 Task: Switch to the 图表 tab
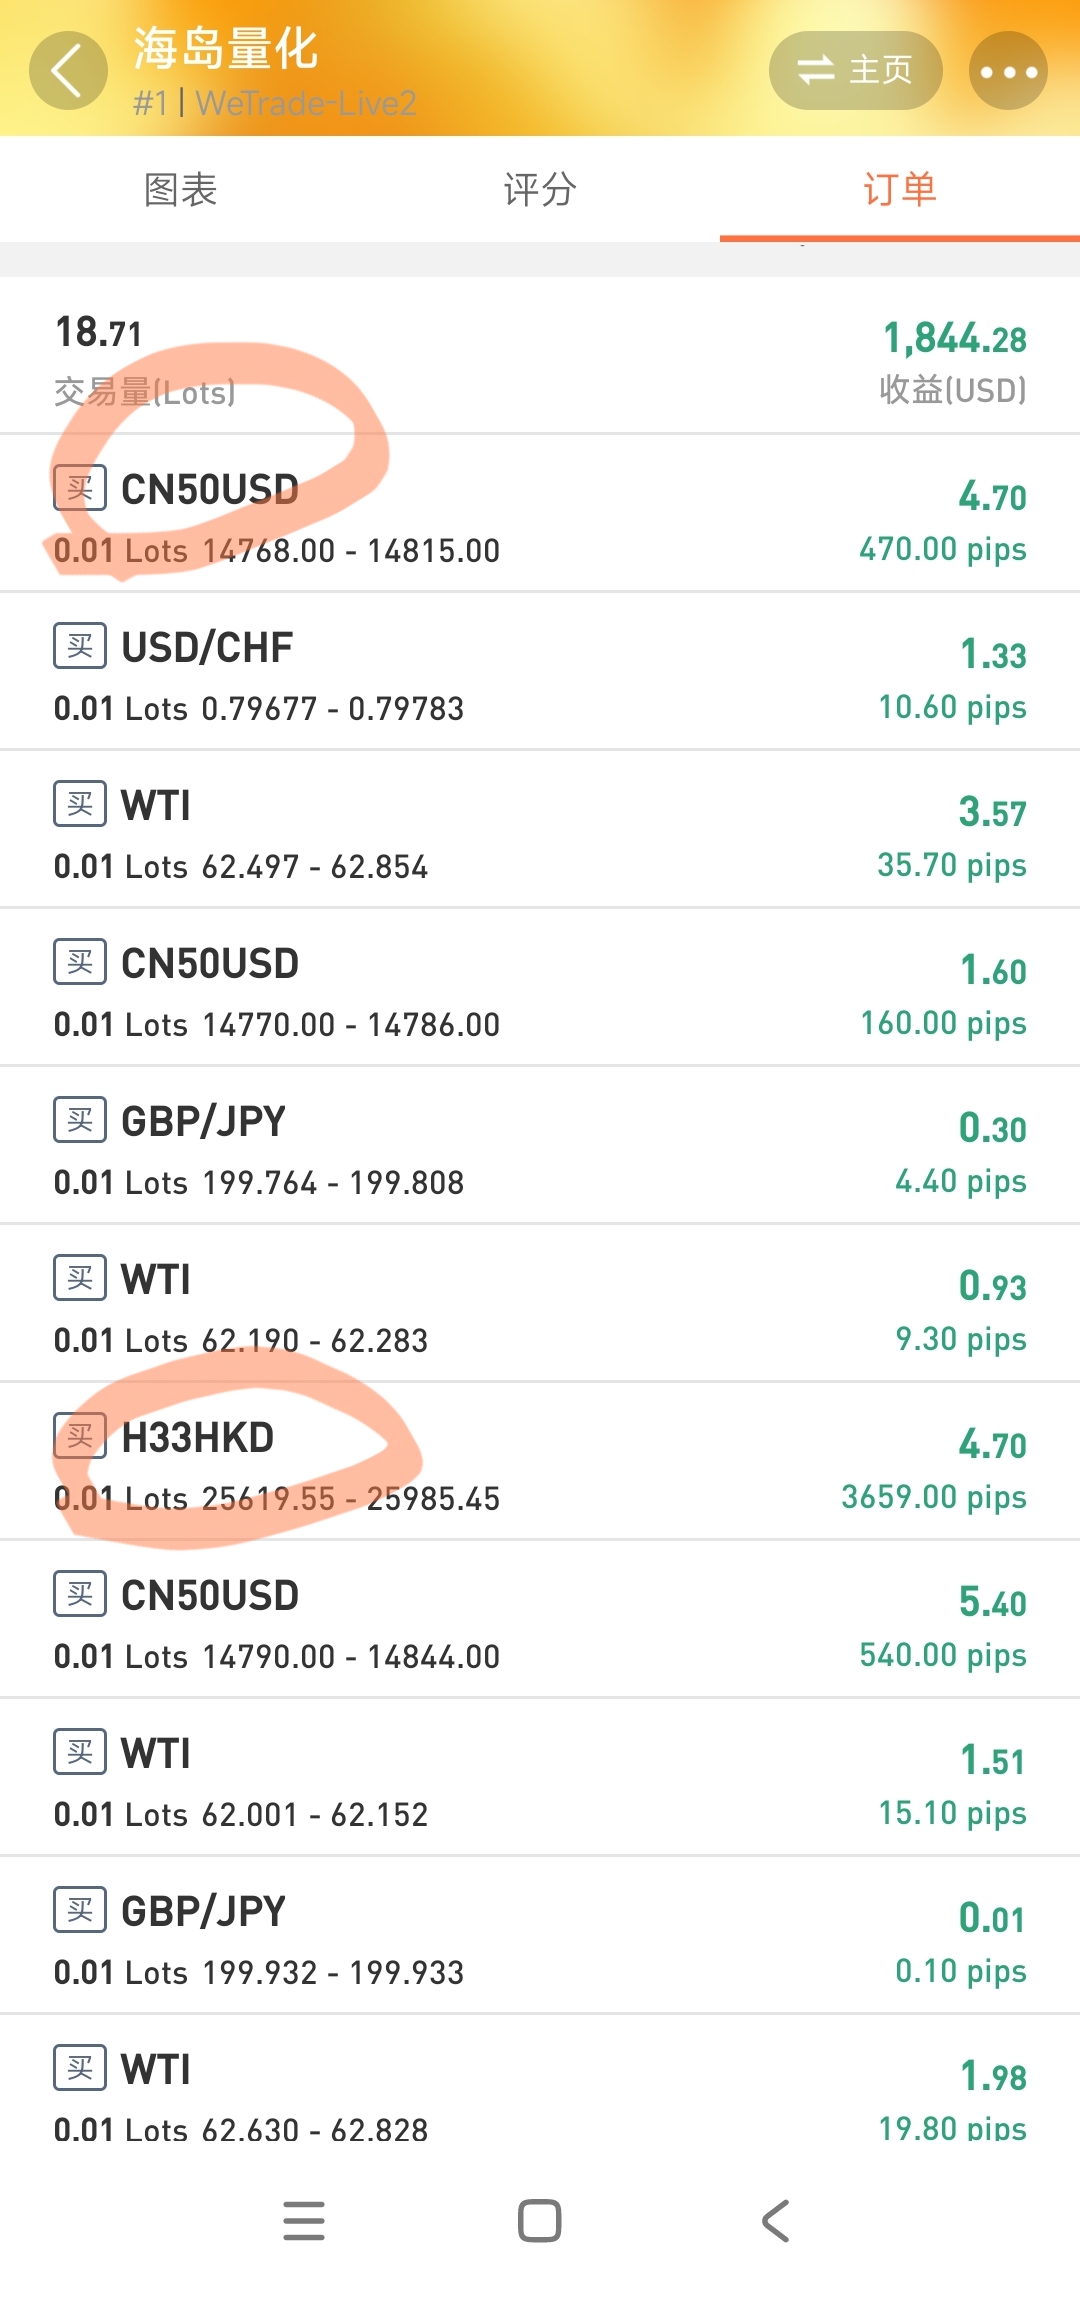(180, 189)
